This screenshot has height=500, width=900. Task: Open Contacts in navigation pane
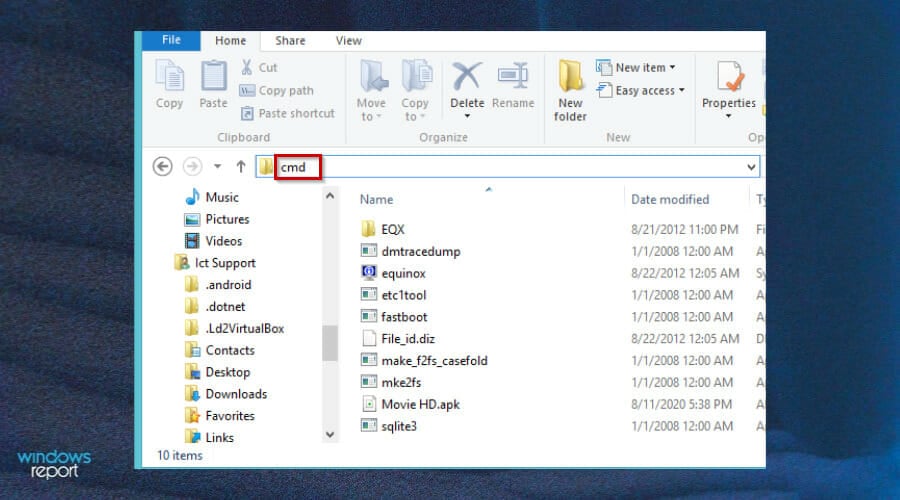(x=220, y=350)
